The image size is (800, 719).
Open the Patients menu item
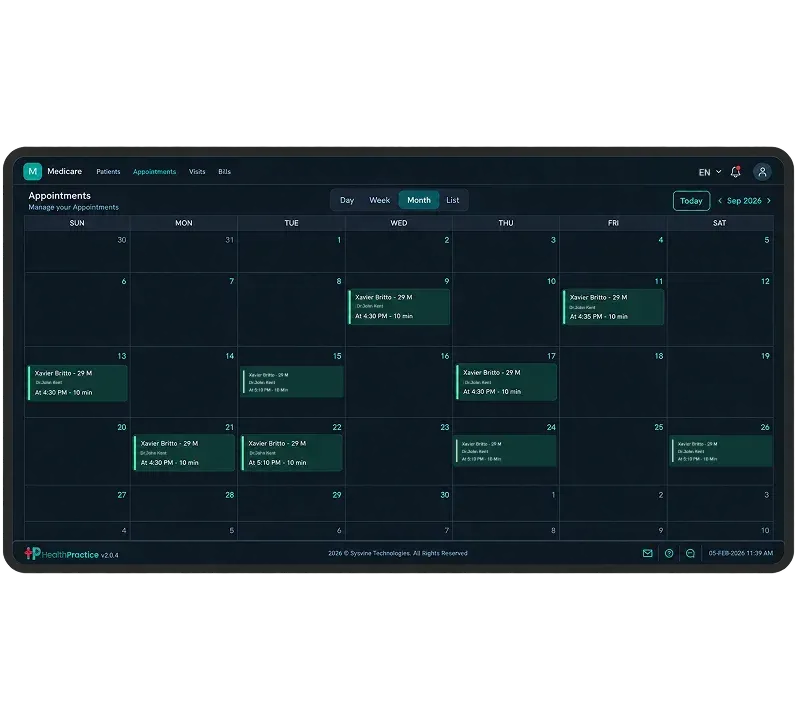point(108,171)
